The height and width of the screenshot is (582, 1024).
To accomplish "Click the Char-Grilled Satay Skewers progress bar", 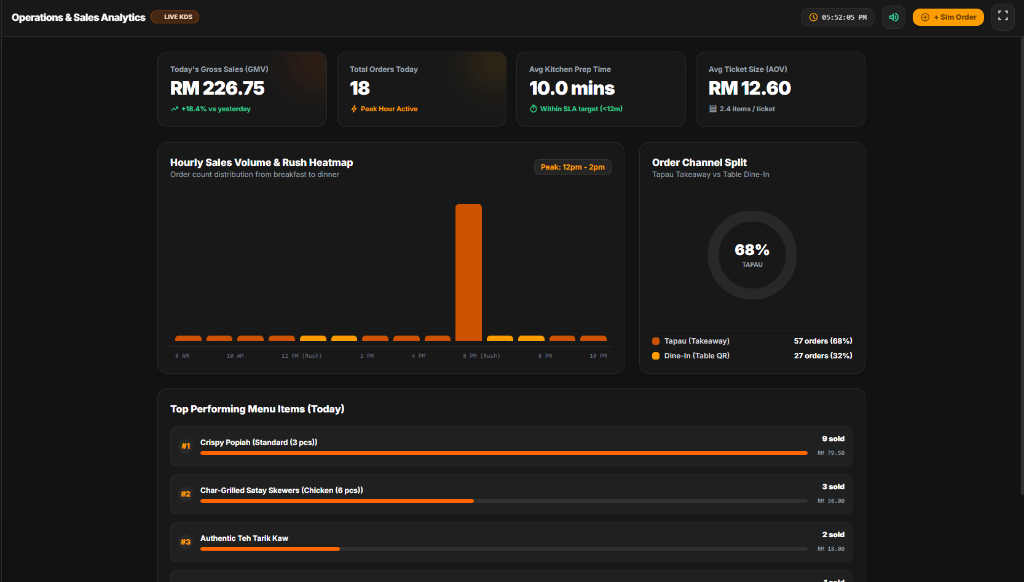I will tap(504, 501).
